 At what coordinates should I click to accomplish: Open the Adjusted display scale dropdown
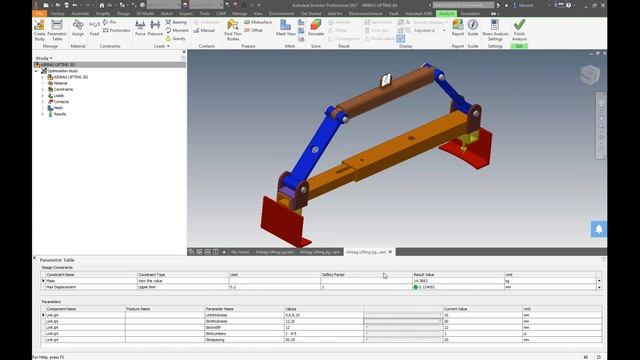coord(444,30)
